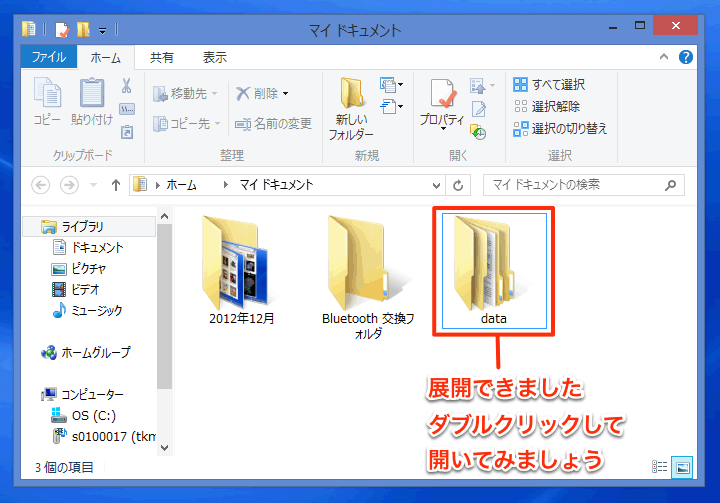Click the Paste shortcut icon
Screen dimensions: 720x503
[127, 132]
